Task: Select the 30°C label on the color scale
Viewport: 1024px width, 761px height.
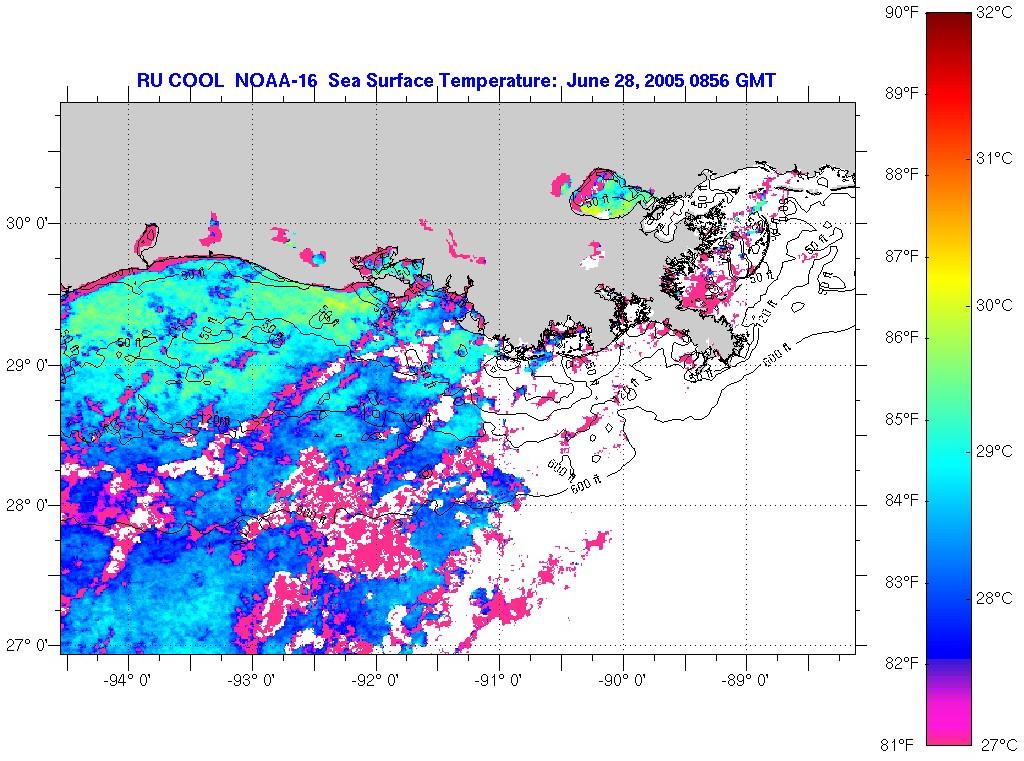Action: pos(995,305)
